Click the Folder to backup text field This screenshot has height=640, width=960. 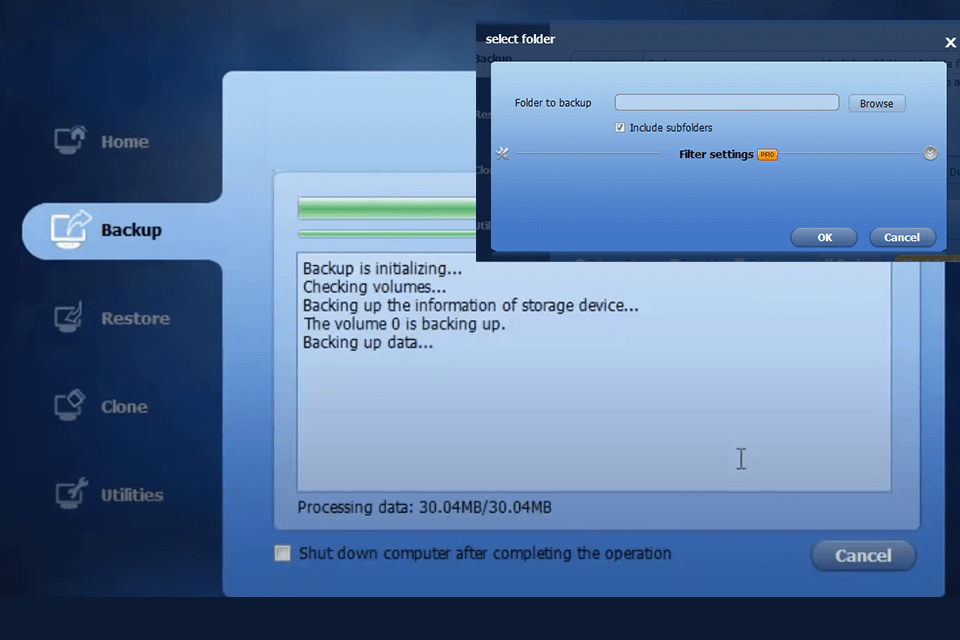pos(726,101)
